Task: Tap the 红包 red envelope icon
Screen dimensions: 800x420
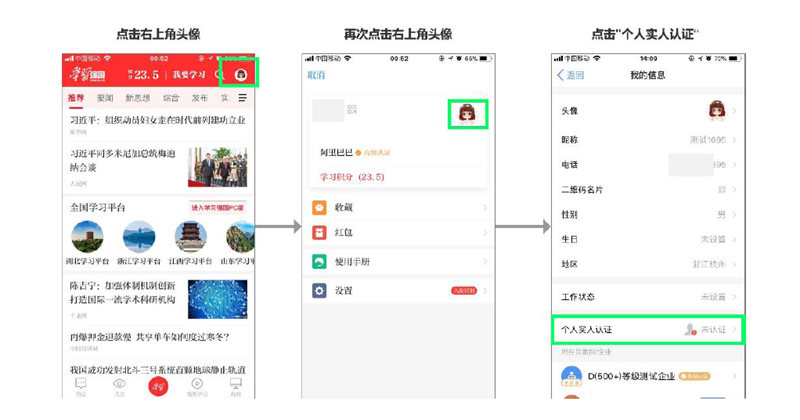Action: click(x=319, y=233)
